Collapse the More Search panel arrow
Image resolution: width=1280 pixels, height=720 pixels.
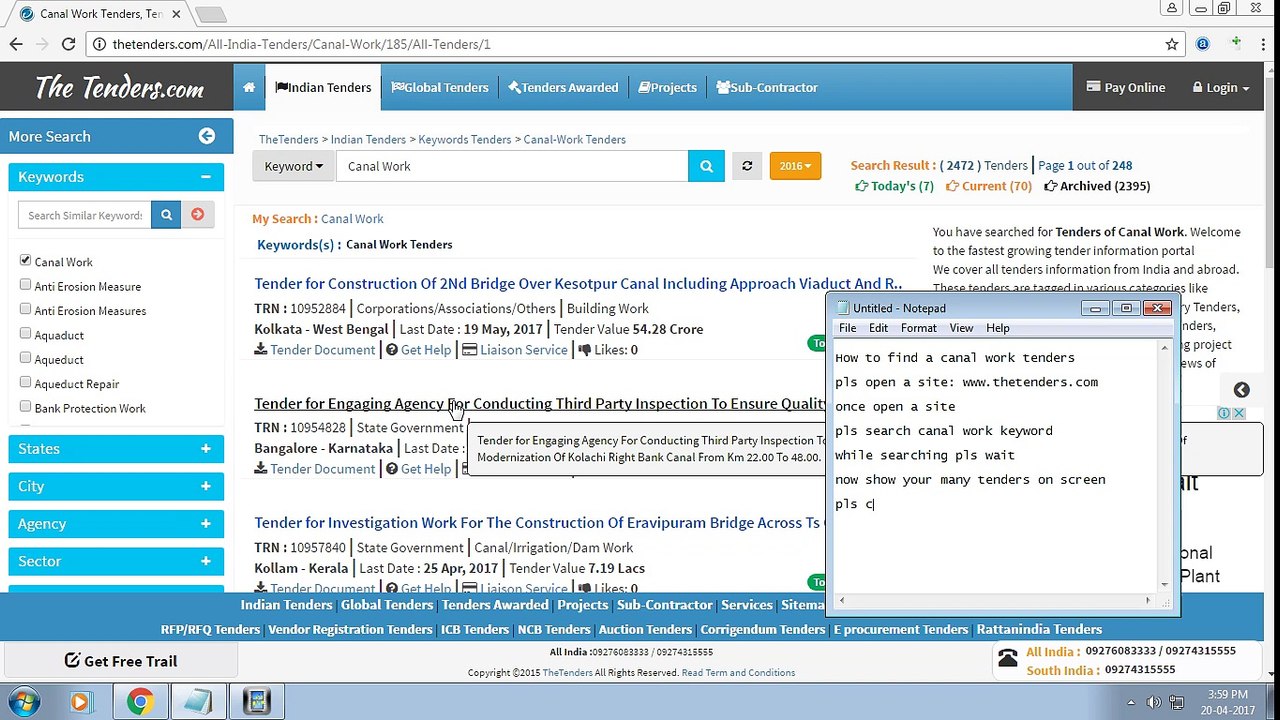coord(207,136)
